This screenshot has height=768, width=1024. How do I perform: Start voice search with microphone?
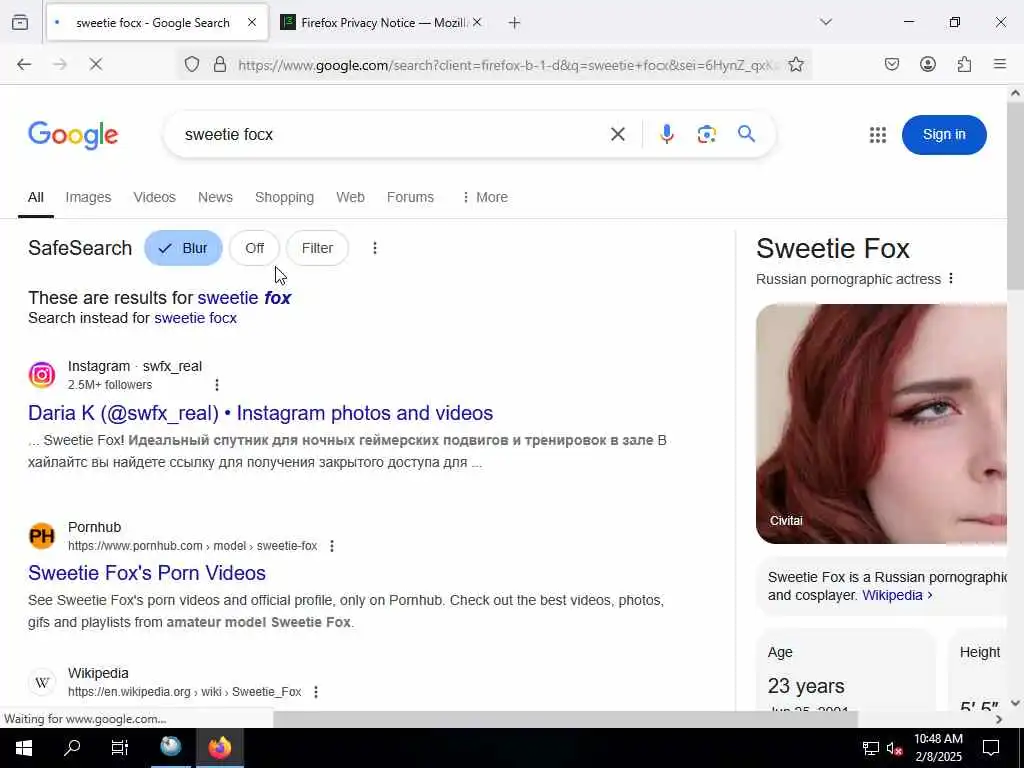pyautogui.click(x=666, y=135)
